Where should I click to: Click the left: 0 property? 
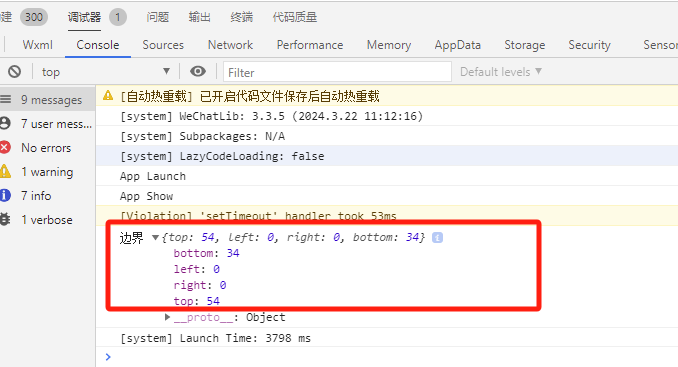tap(196, 269)
